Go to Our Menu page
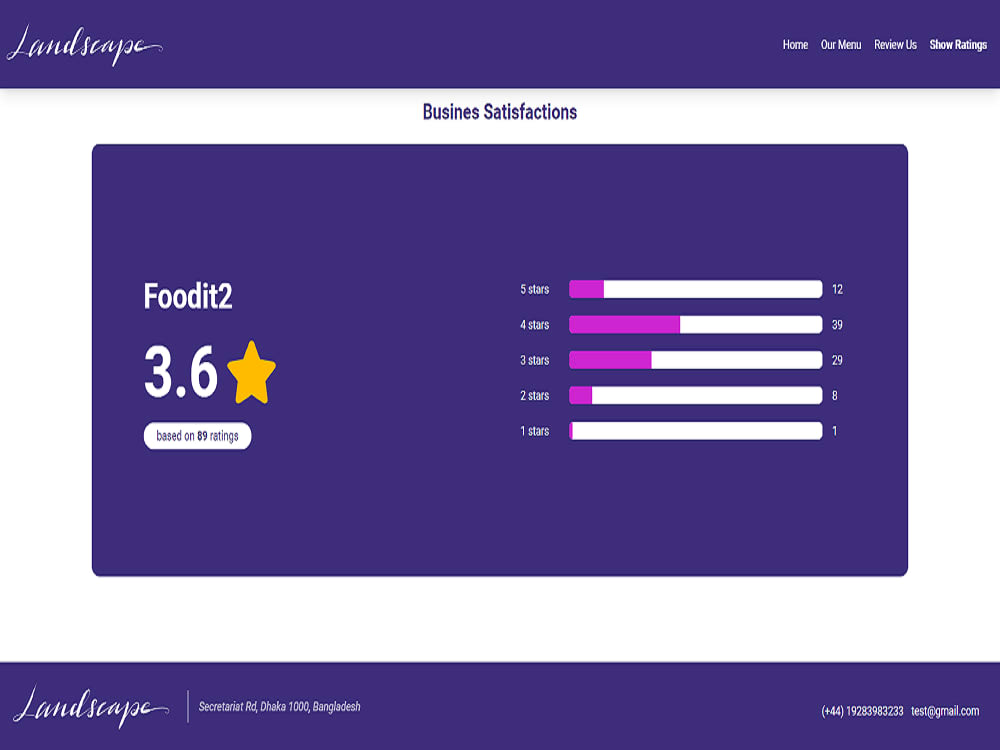Screen dimensions: 1000x750 [x=841, y=45]
